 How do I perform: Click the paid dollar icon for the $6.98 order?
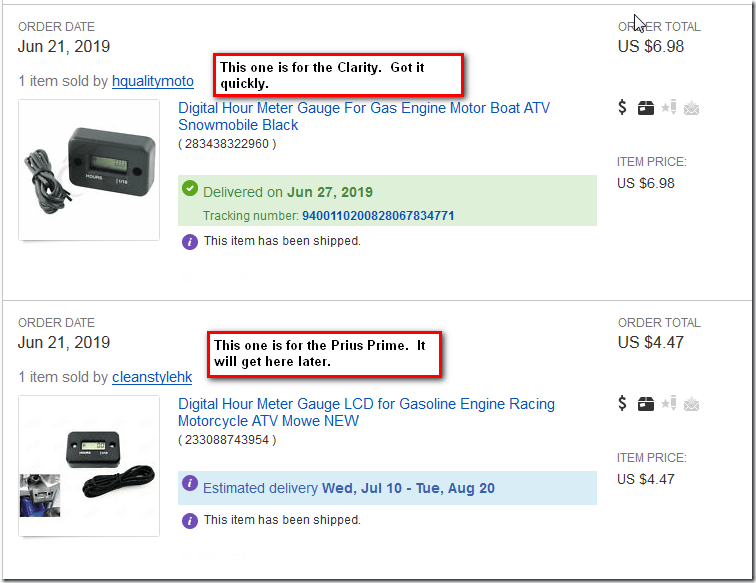[x=623, y=108]
